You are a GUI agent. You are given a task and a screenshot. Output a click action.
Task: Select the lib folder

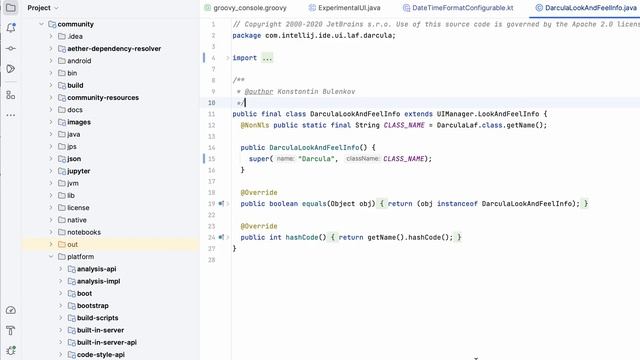coord(71,196)
